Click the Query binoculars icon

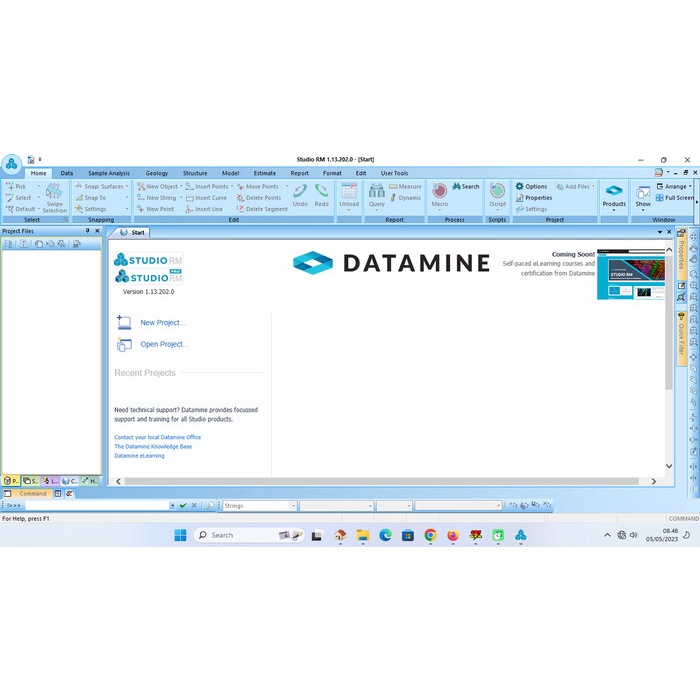[376, 191]
